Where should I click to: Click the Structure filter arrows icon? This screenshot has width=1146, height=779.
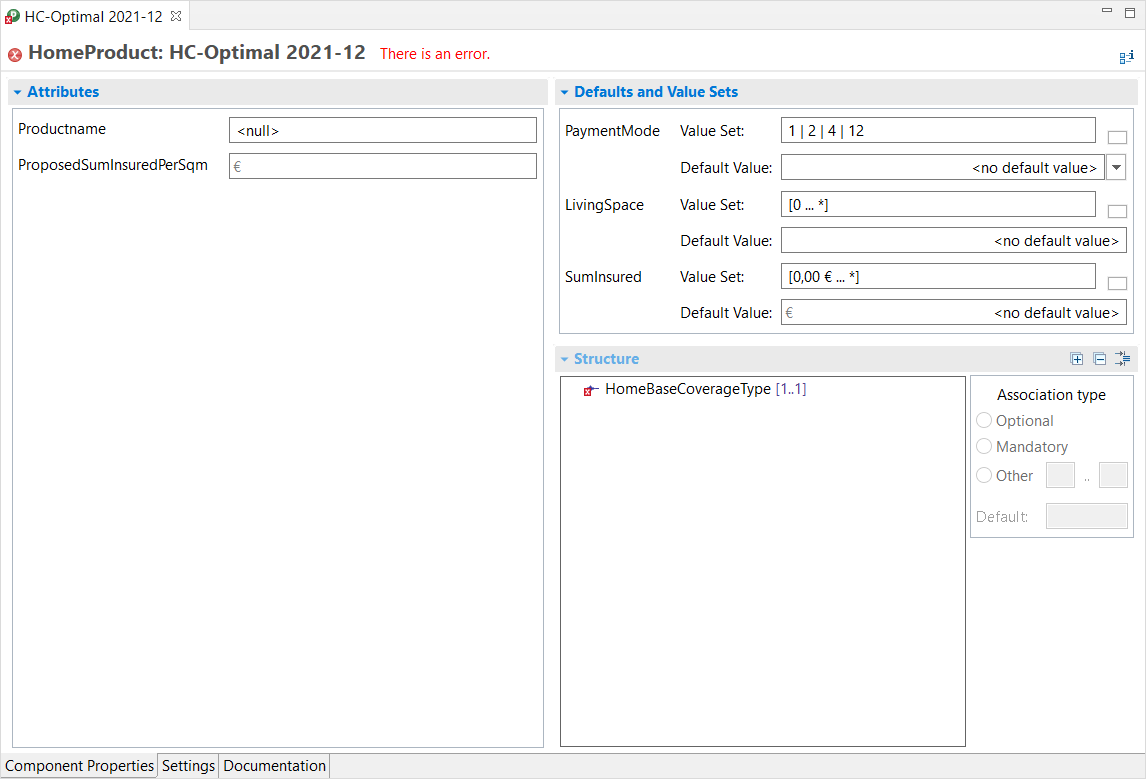click(x=1122, y=359)
